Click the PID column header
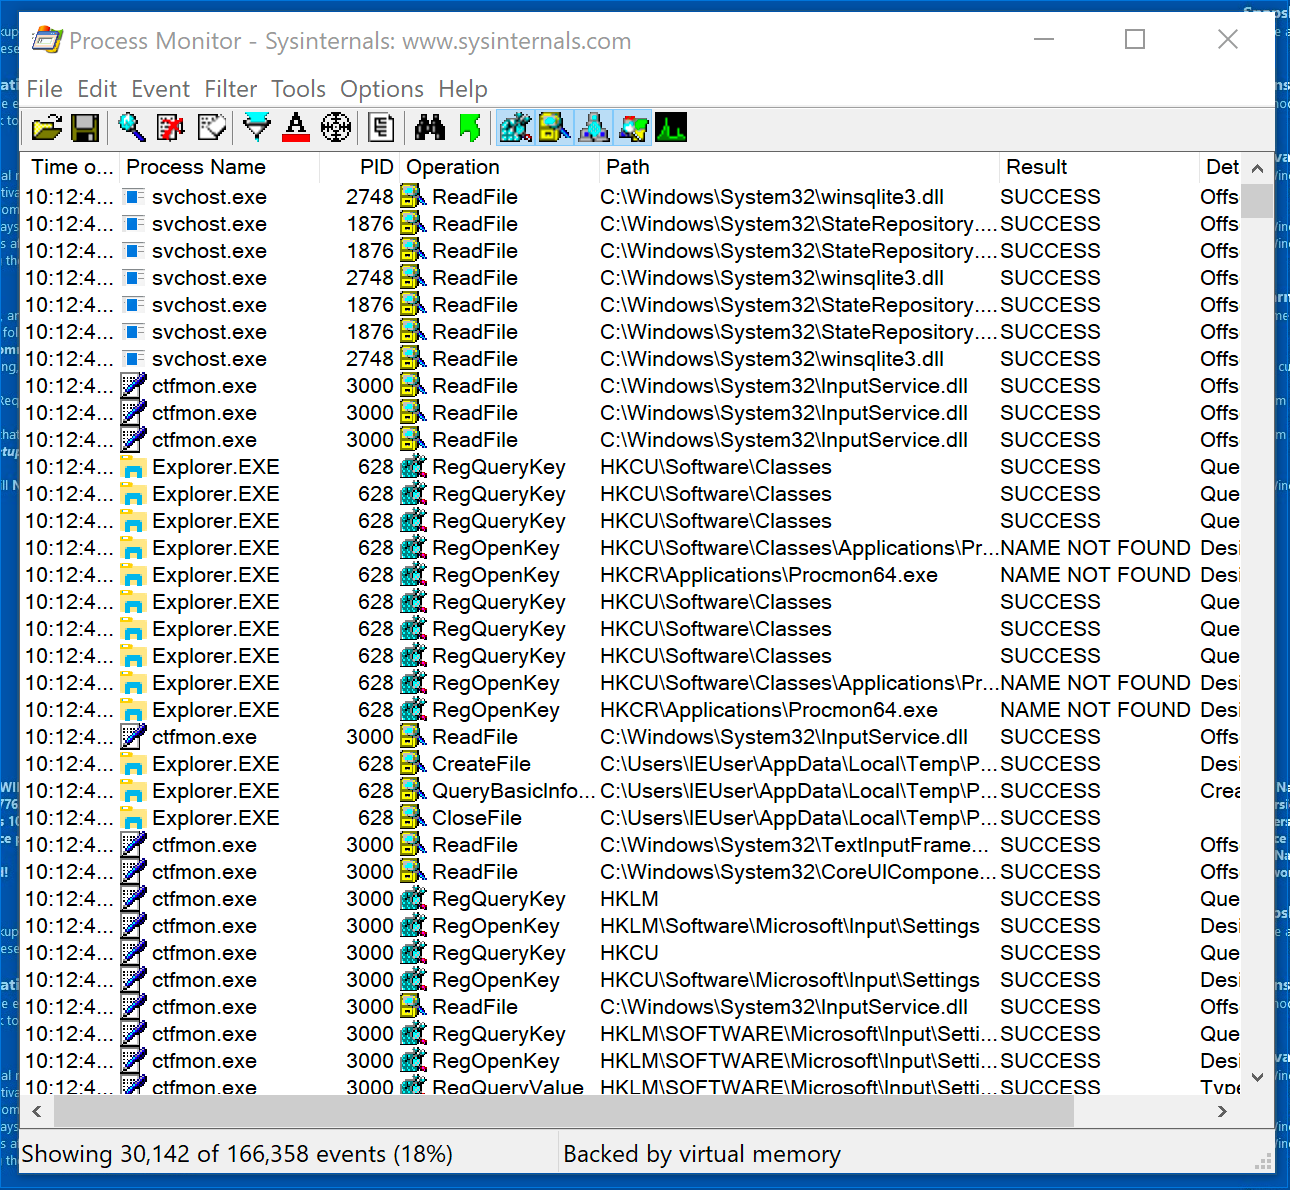This screenshot has height=1190, width=1290. (x=359, y=167)
